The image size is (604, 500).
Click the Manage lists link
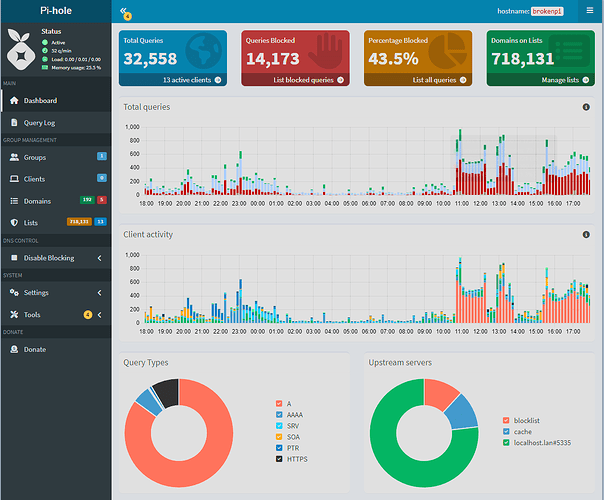click(565, 79)
